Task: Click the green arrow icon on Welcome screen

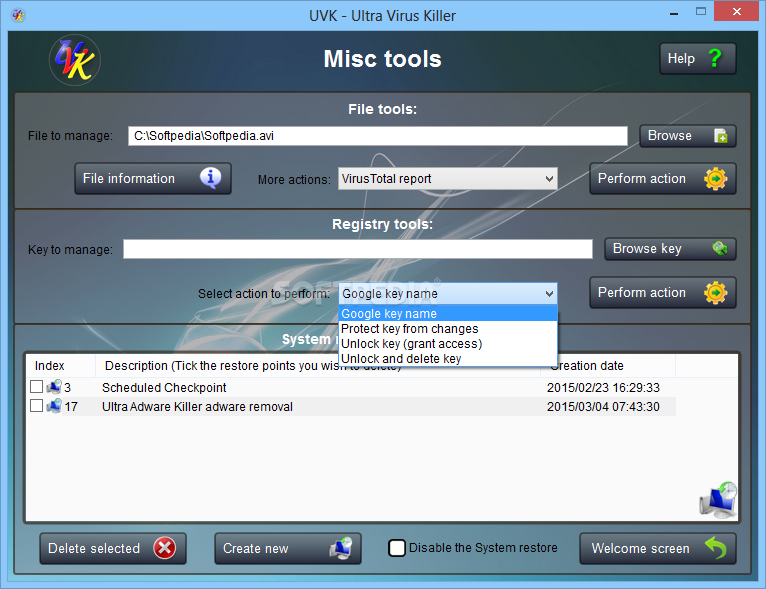Action: pyautogui.click(x=716, y=547)
